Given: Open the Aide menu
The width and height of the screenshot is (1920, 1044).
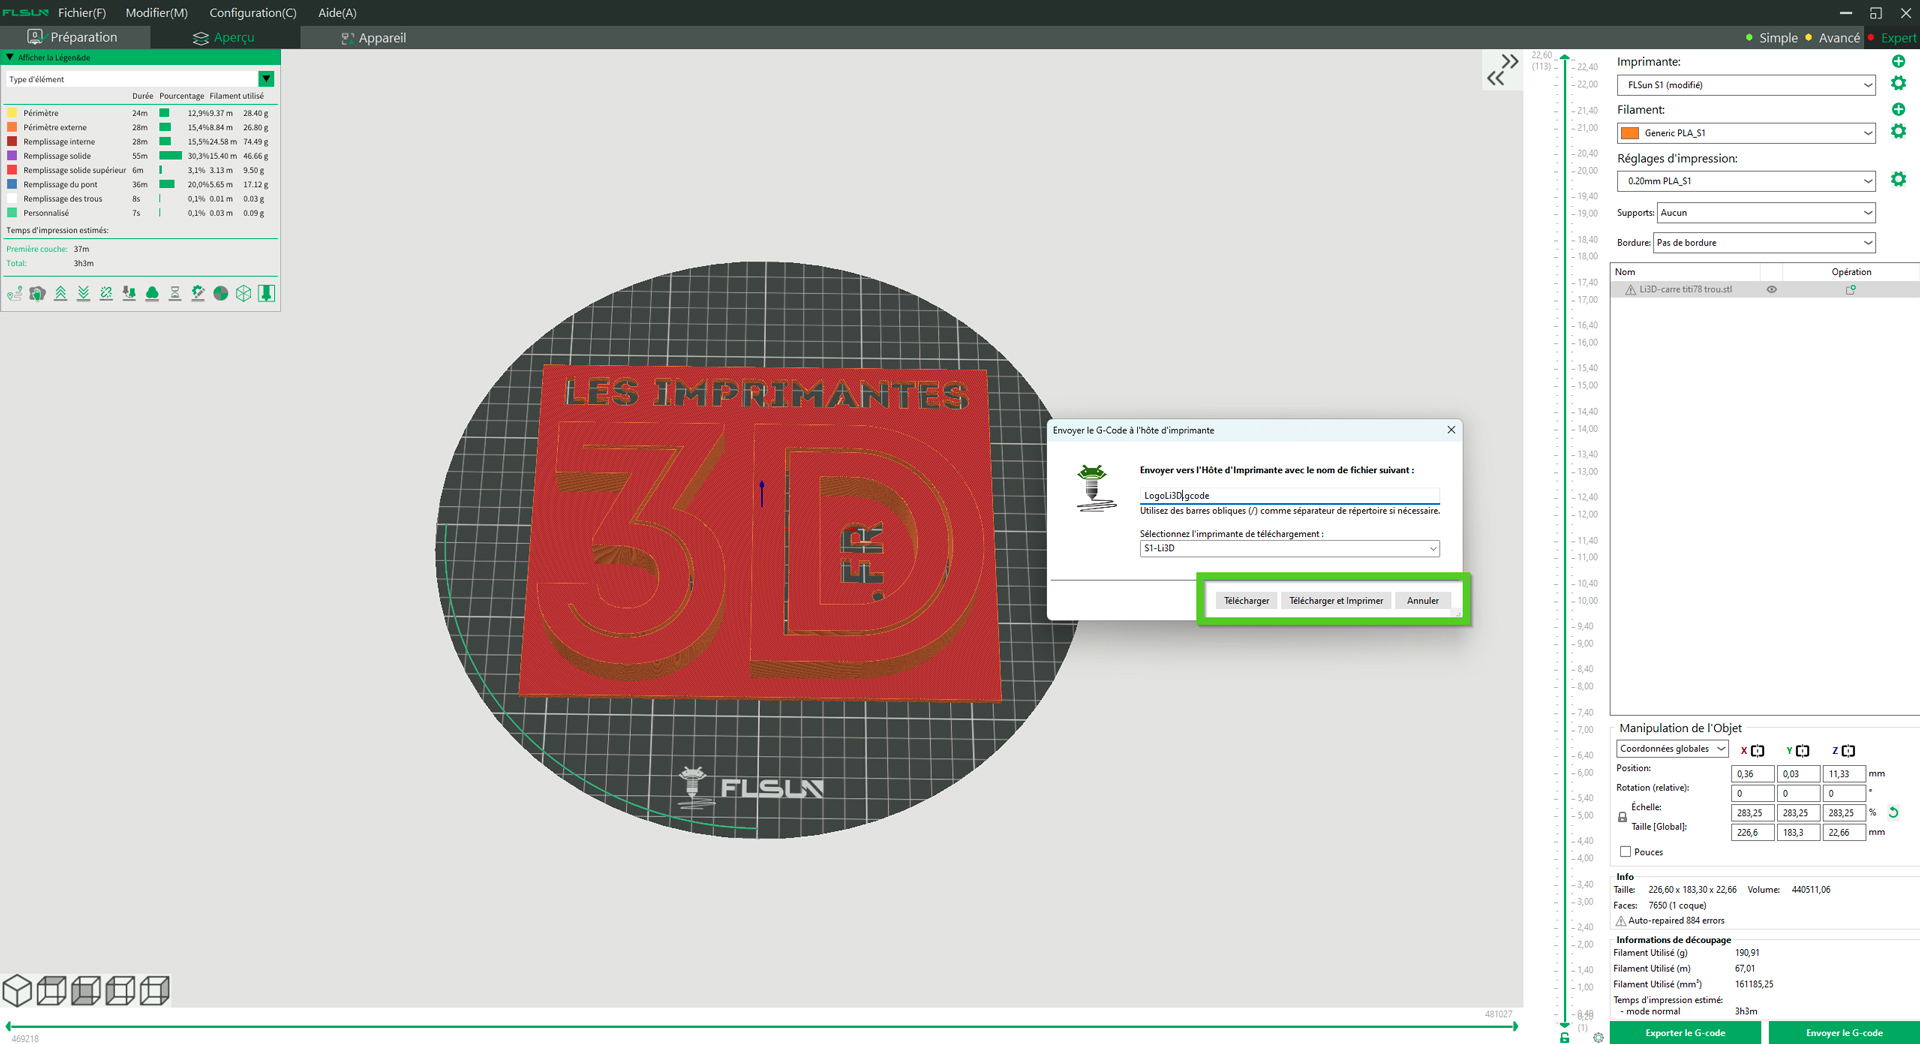Looking at the screenshot, I should pos(337,13).
